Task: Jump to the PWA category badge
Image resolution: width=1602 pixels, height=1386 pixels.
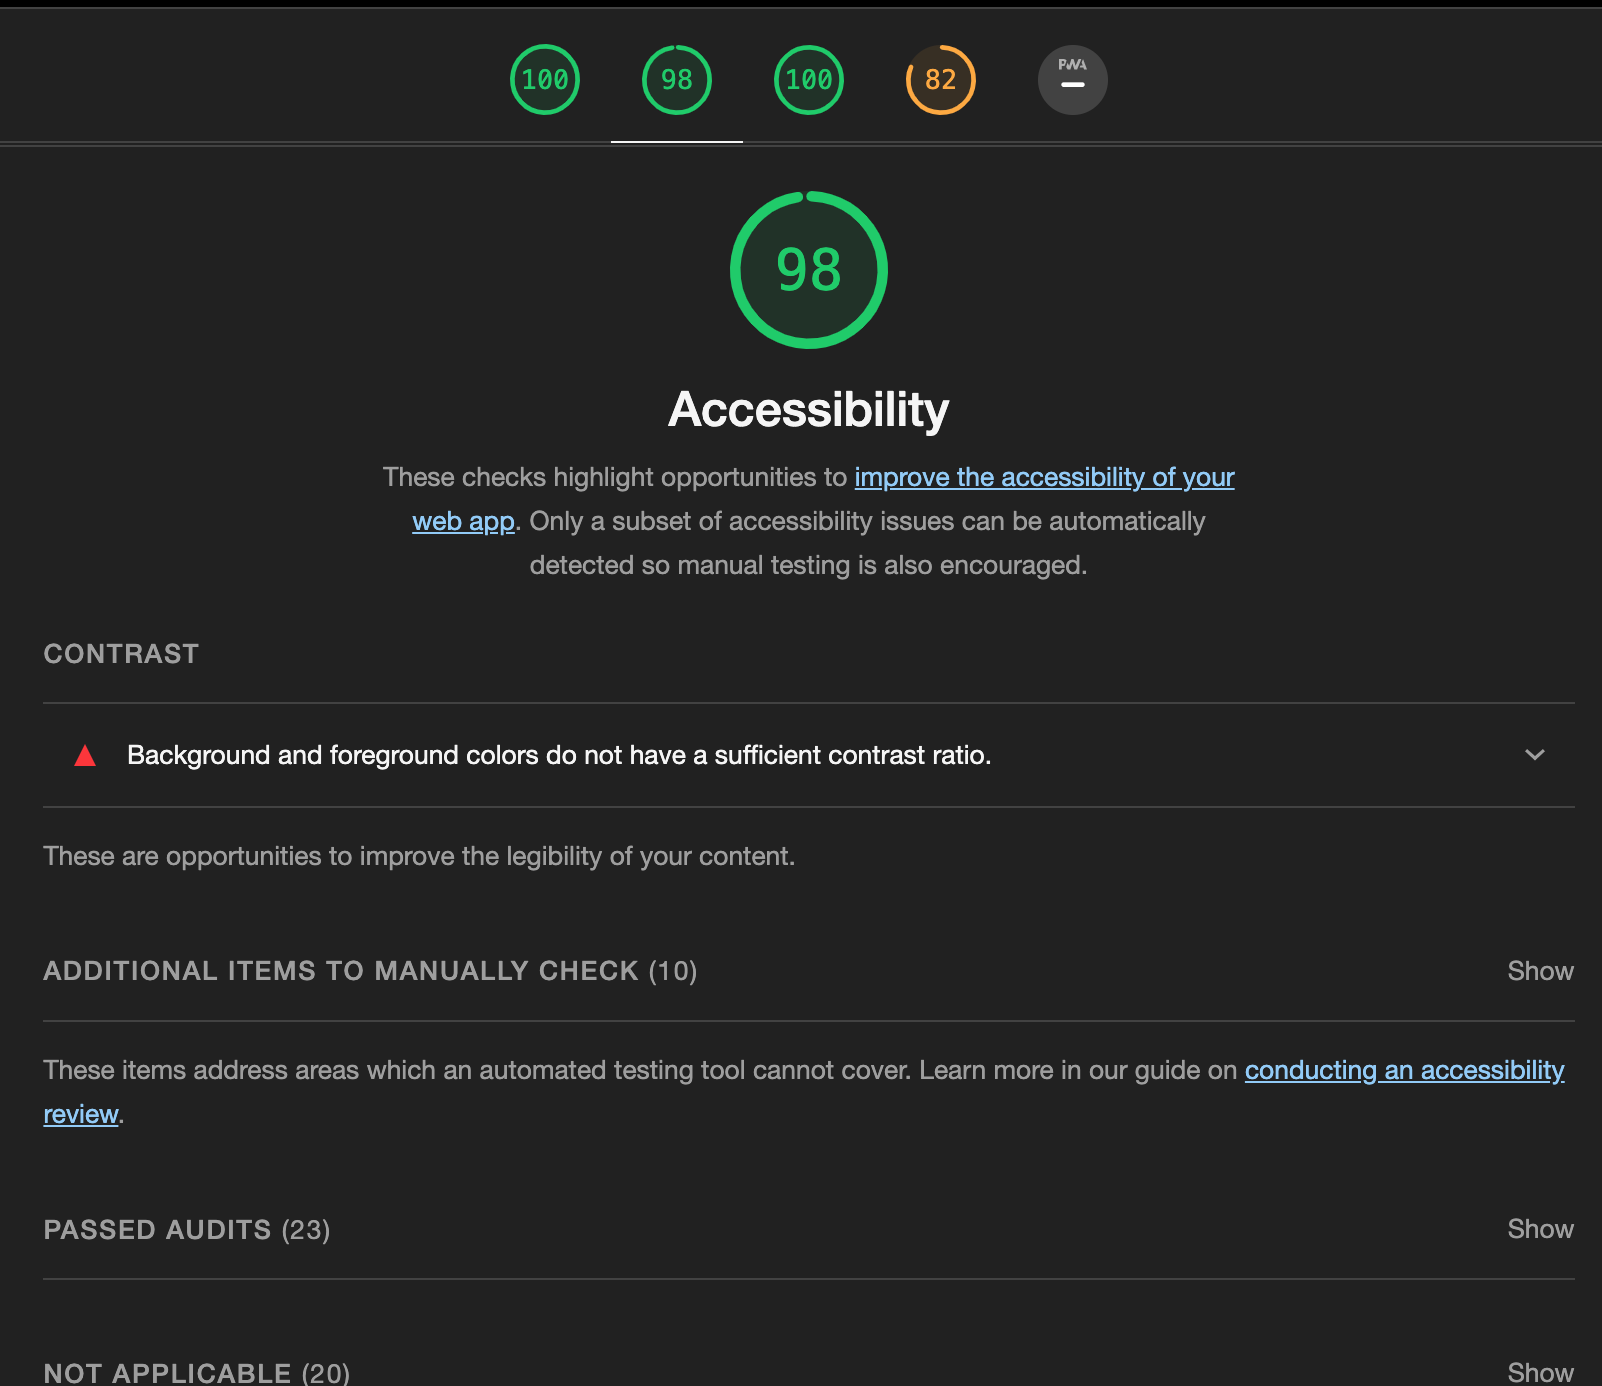Action: tap(1073, 80)
